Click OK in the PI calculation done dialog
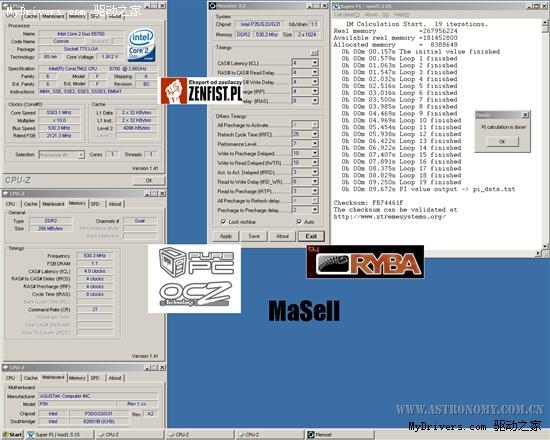This screenshot has width=550, height=440. pyautogui.click(x=502, y=141)
